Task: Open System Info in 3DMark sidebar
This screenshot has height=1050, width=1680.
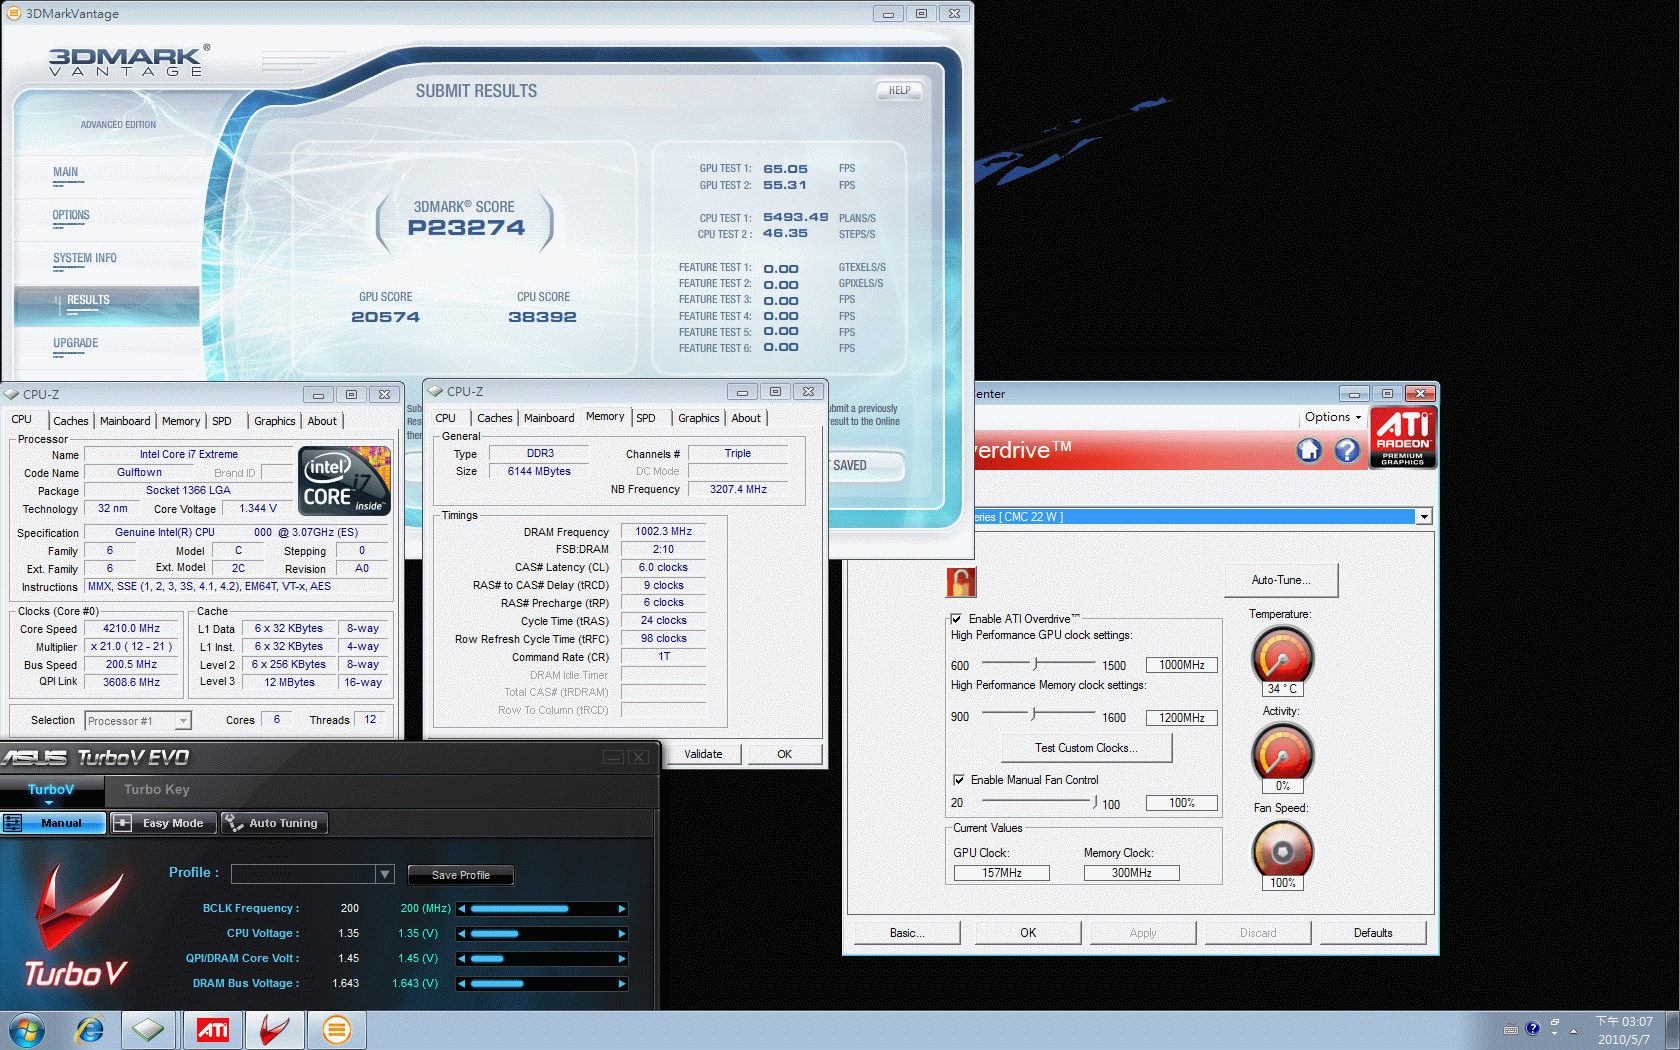Action: click(x=85, y=258)
